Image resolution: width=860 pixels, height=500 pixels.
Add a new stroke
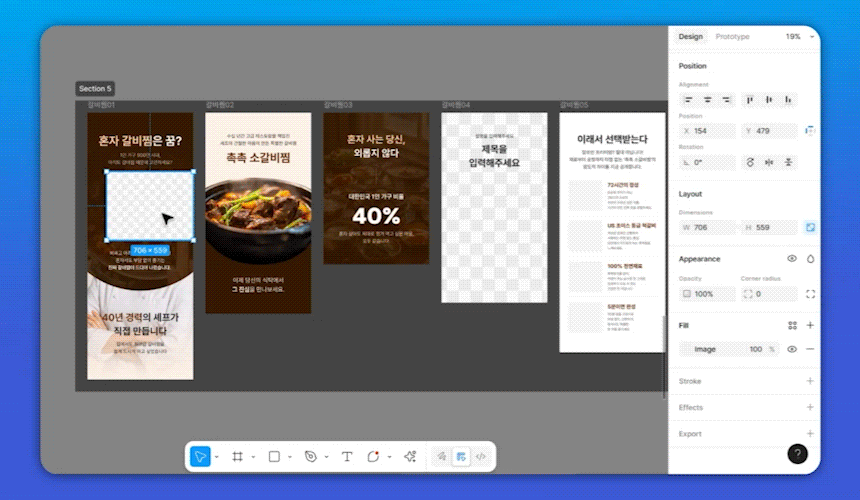coord(810,381)
